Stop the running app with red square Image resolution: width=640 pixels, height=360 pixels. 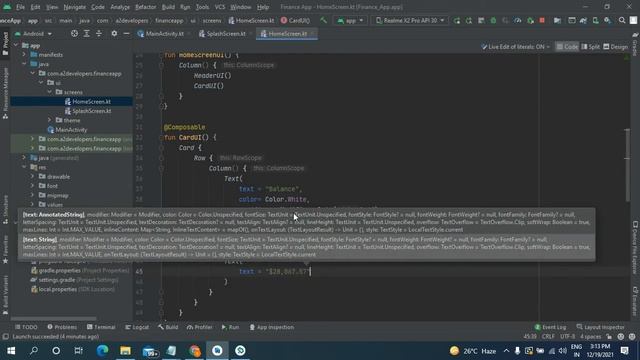click(x=542, y=20)
